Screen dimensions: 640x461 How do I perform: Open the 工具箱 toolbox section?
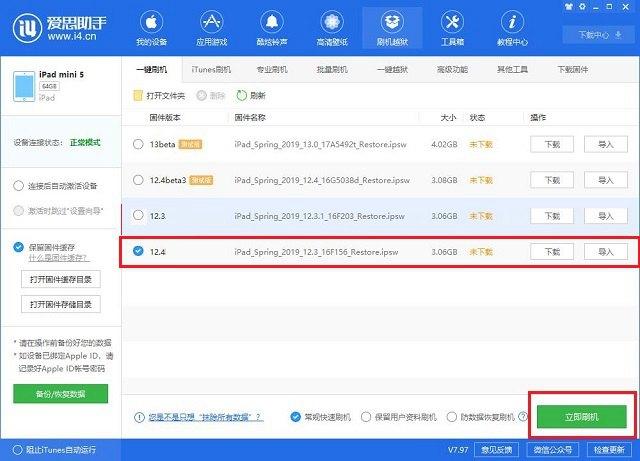pos(452,28)
